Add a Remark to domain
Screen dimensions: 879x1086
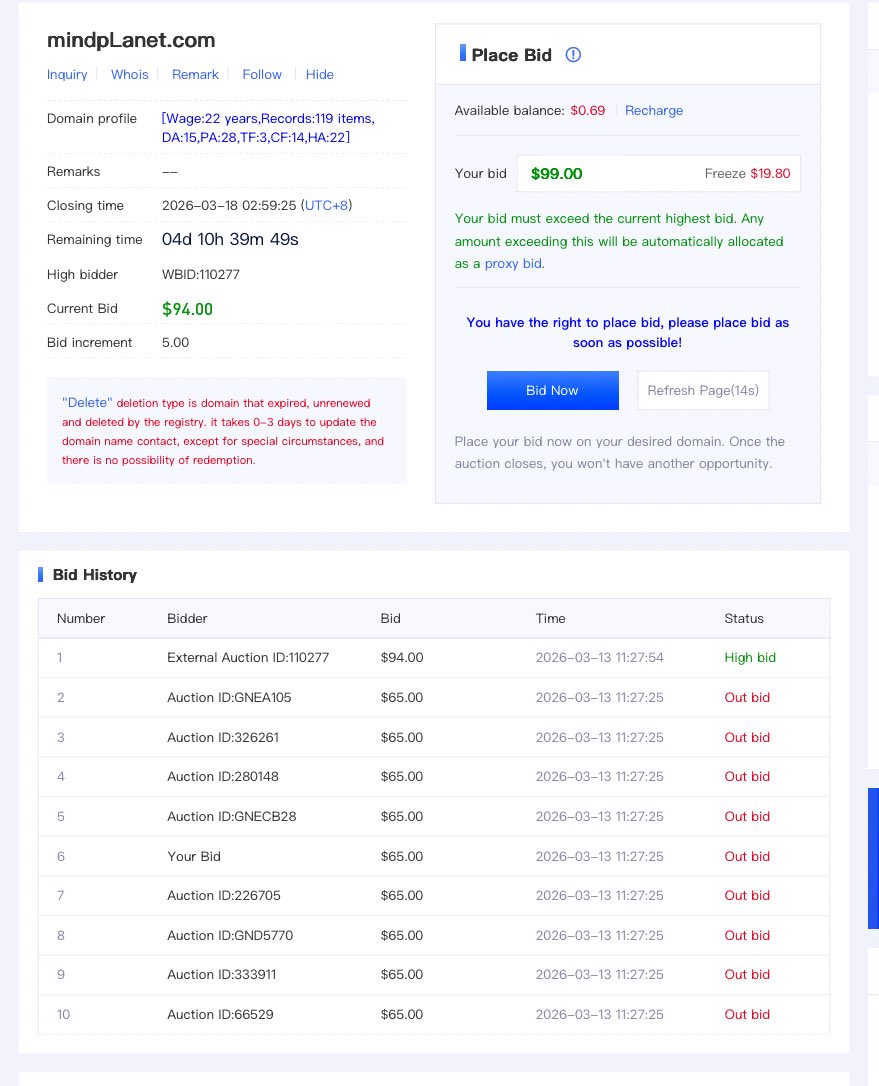(x=195, y=75)
